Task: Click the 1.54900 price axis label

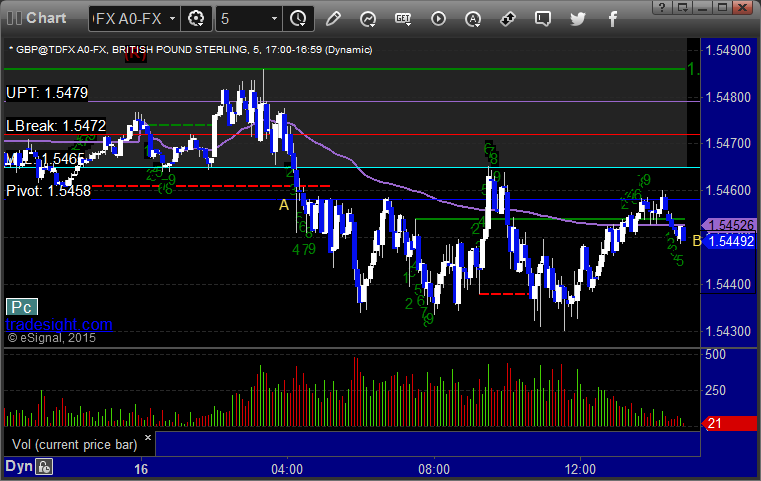Action: (728, 50)
